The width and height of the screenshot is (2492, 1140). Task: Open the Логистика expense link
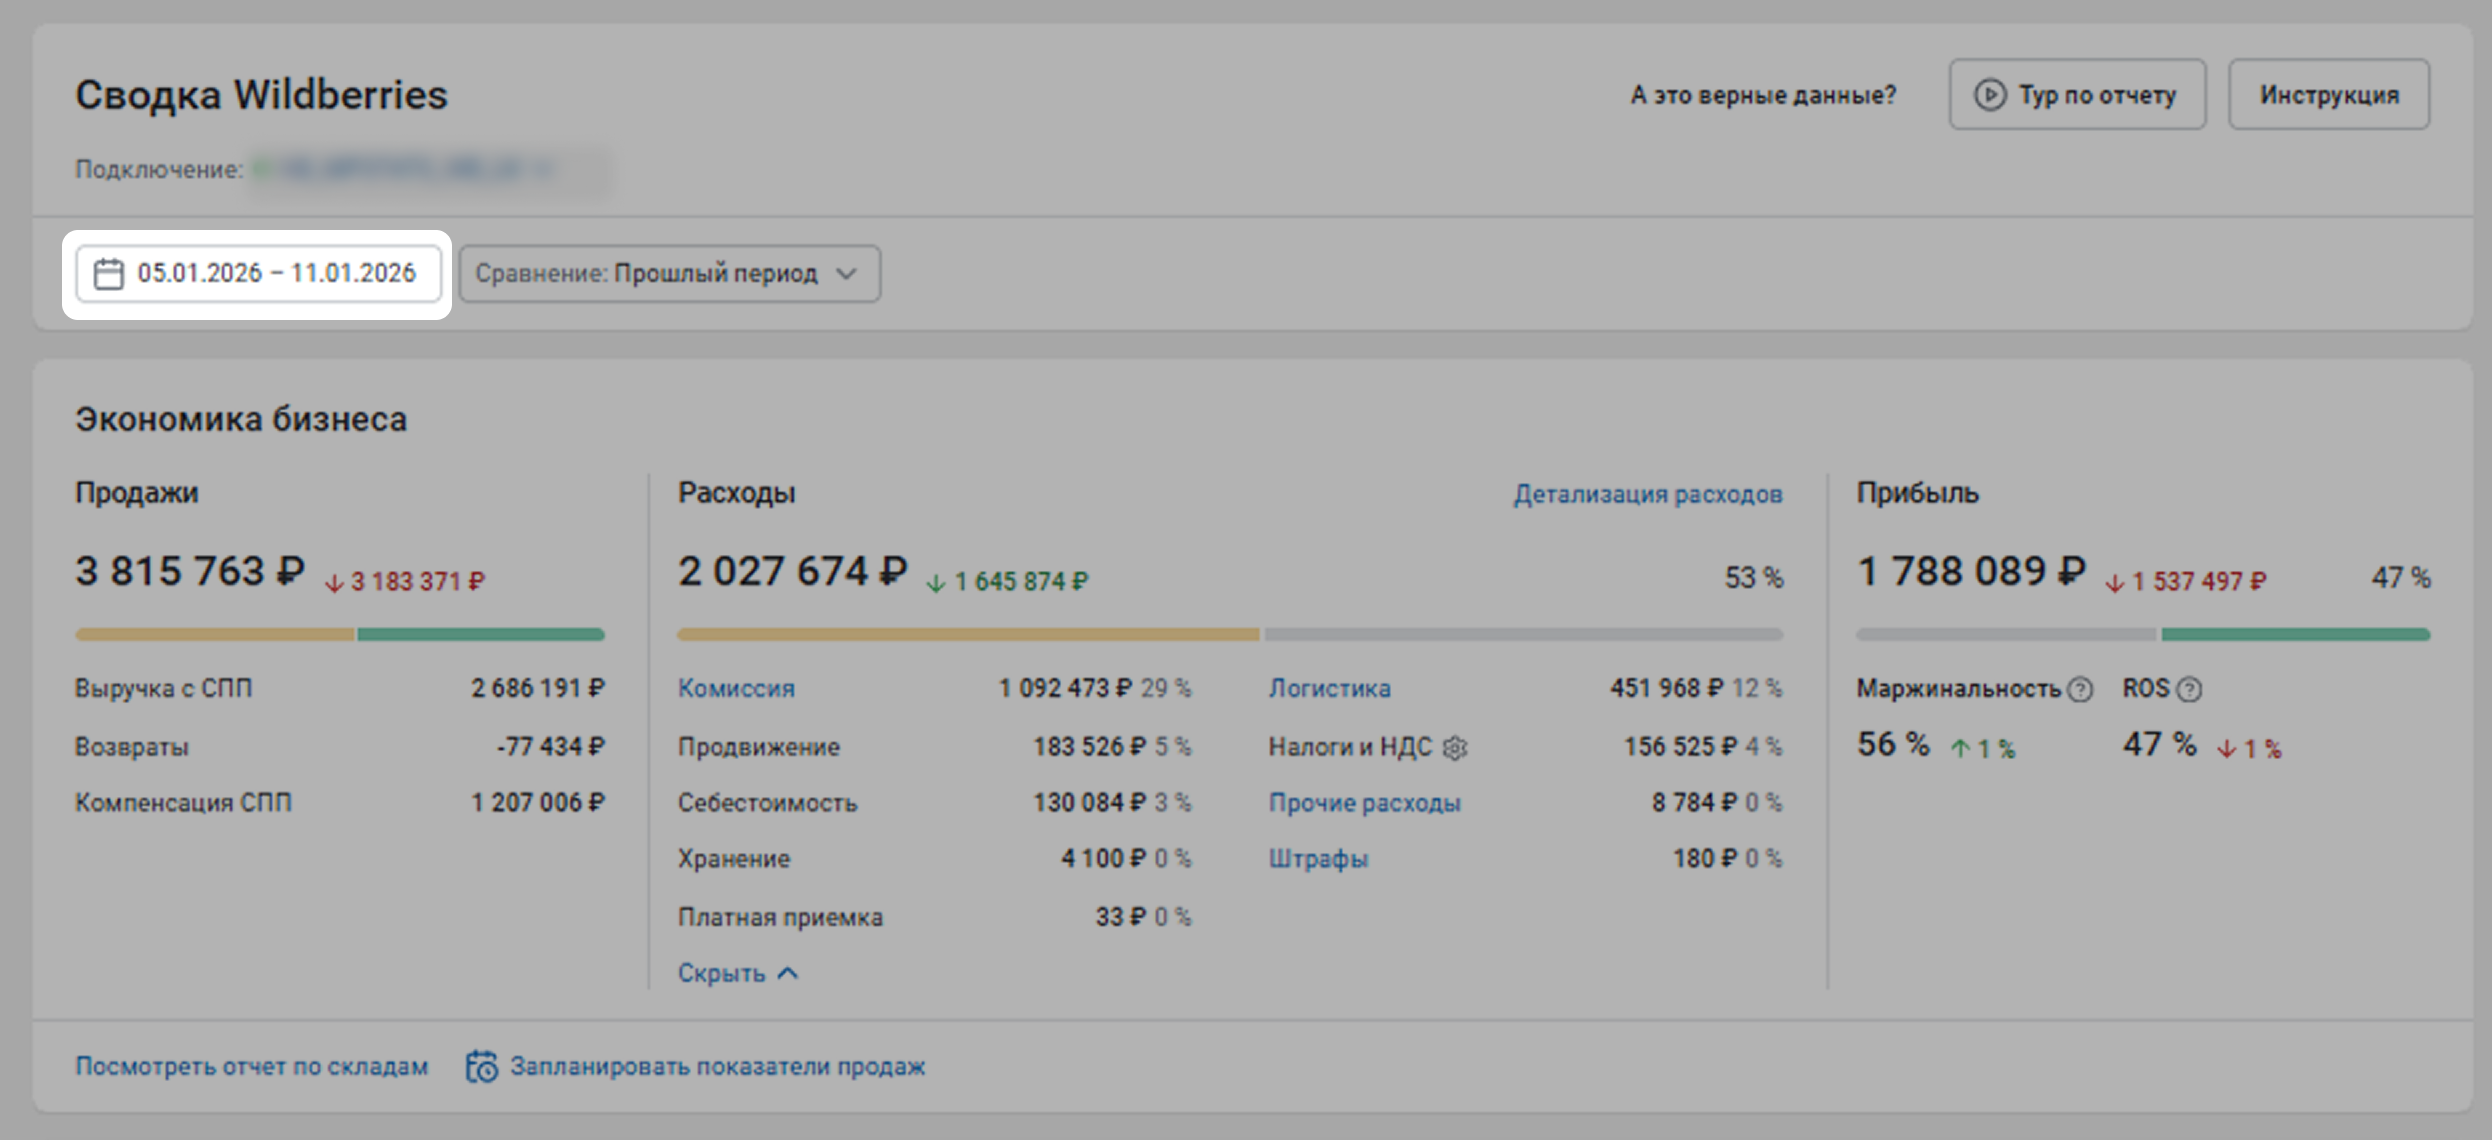1329,688
